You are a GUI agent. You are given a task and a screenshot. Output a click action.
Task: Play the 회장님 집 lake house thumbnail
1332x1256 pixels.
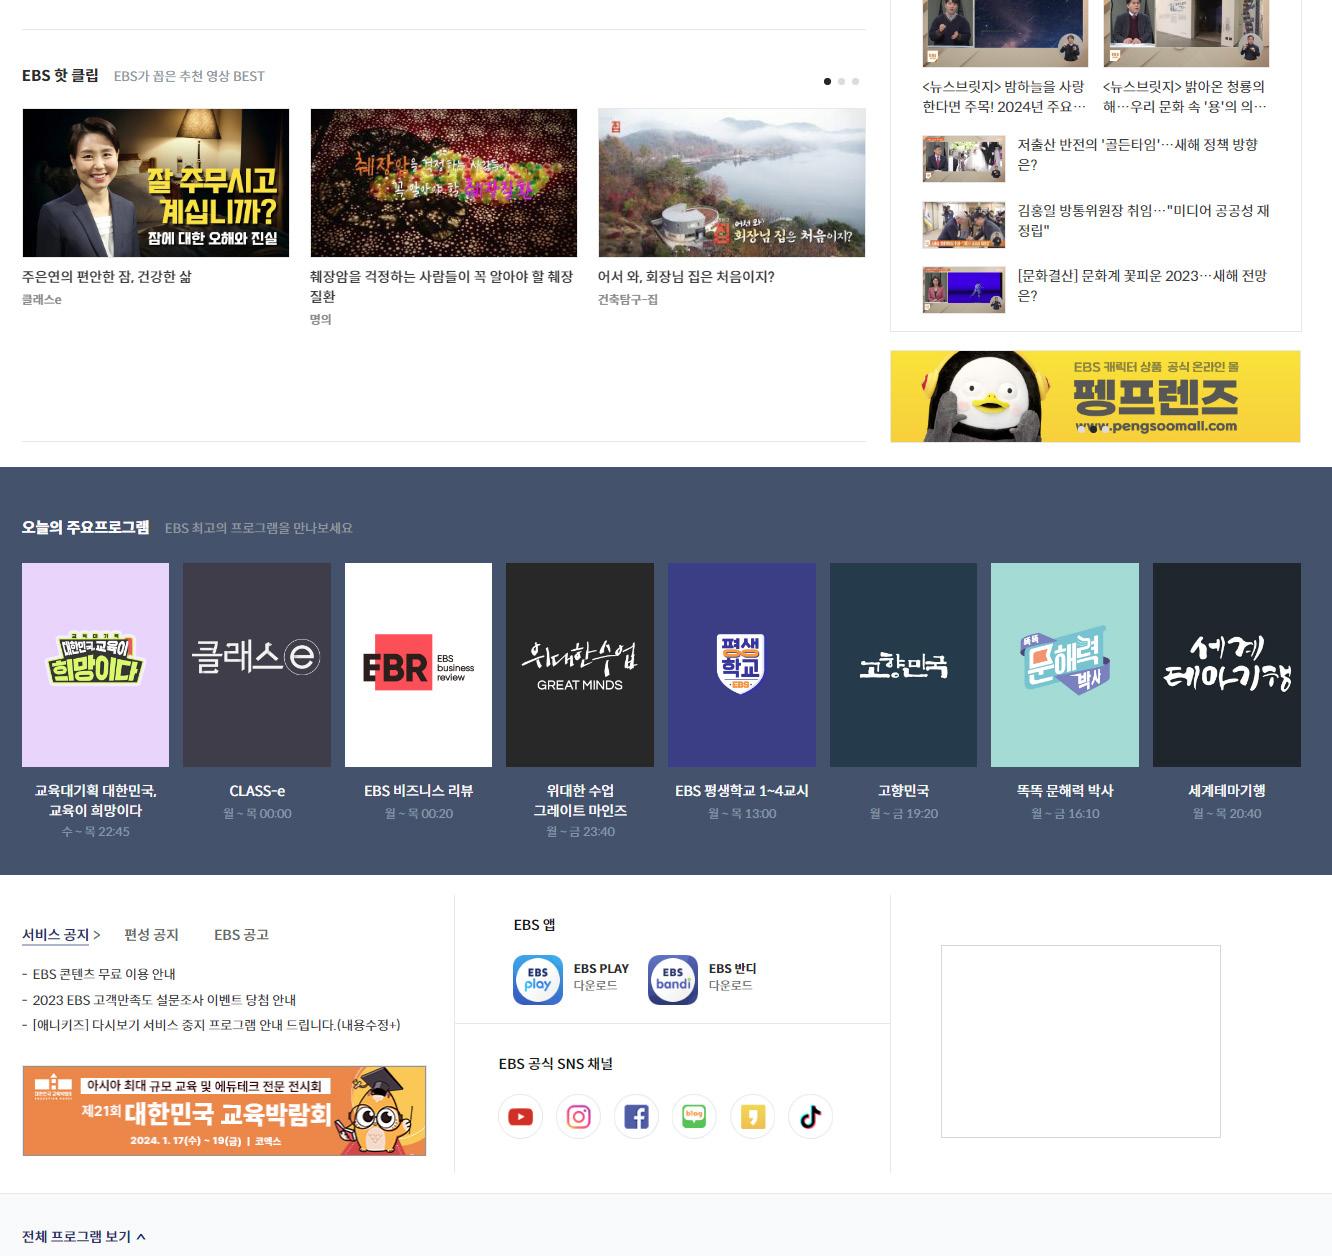coord(731,183)
